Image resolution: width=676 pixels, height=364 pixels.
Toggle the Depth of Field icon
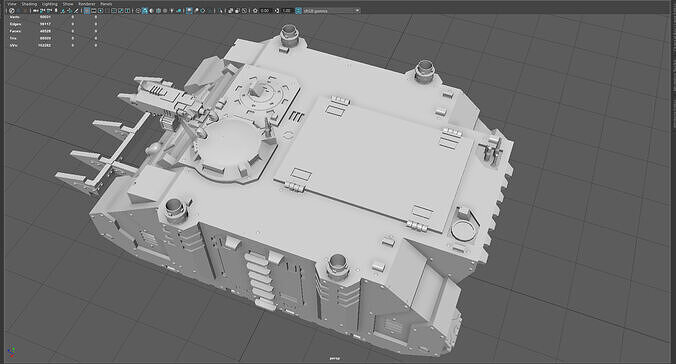click(x=210, y=11)
